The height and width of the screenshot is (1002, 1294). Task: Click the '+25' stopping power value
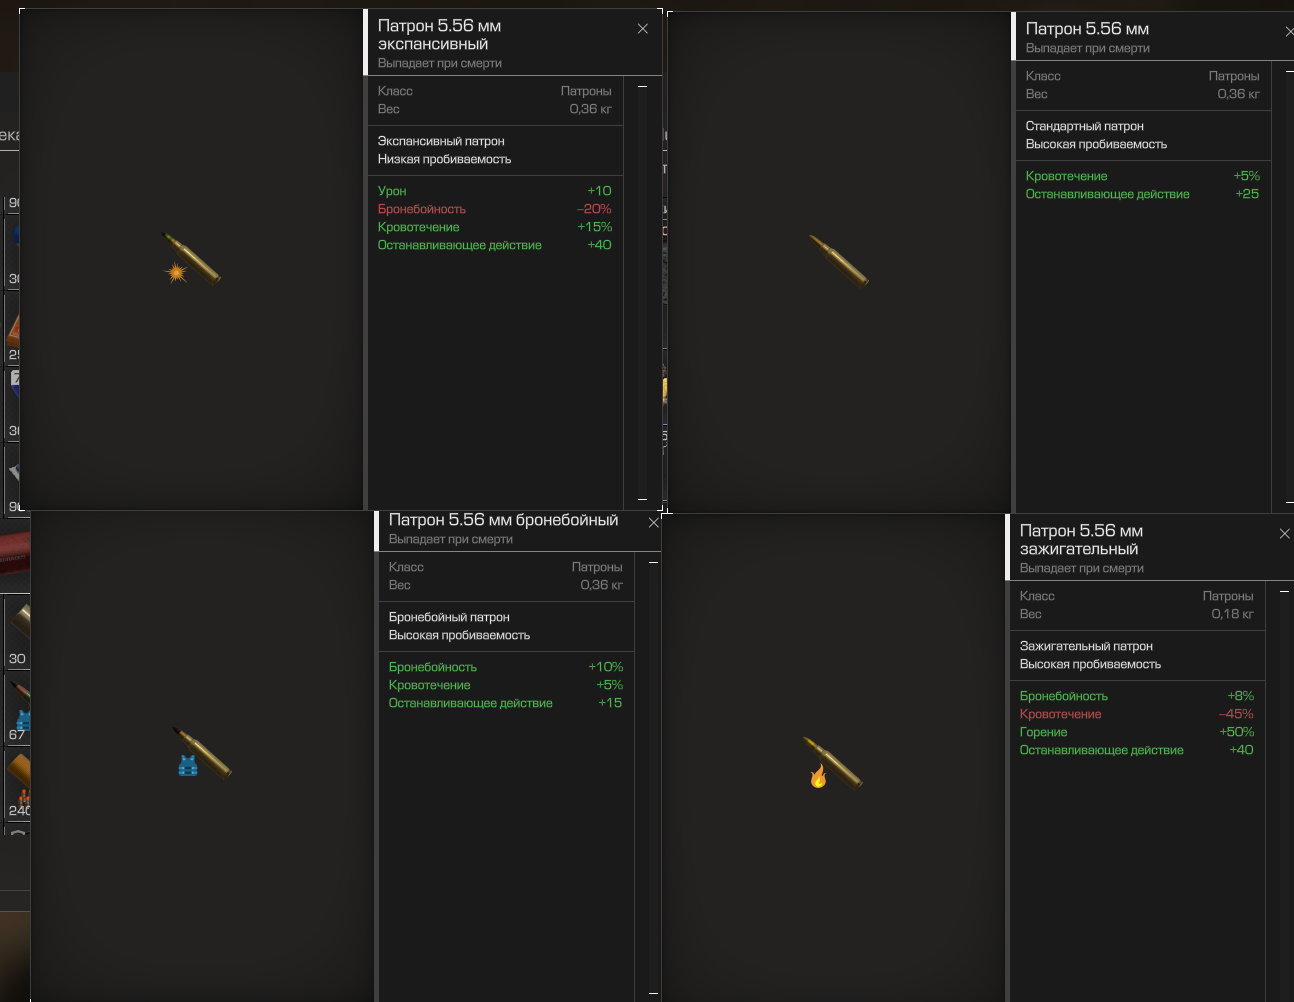(1247, 194)
